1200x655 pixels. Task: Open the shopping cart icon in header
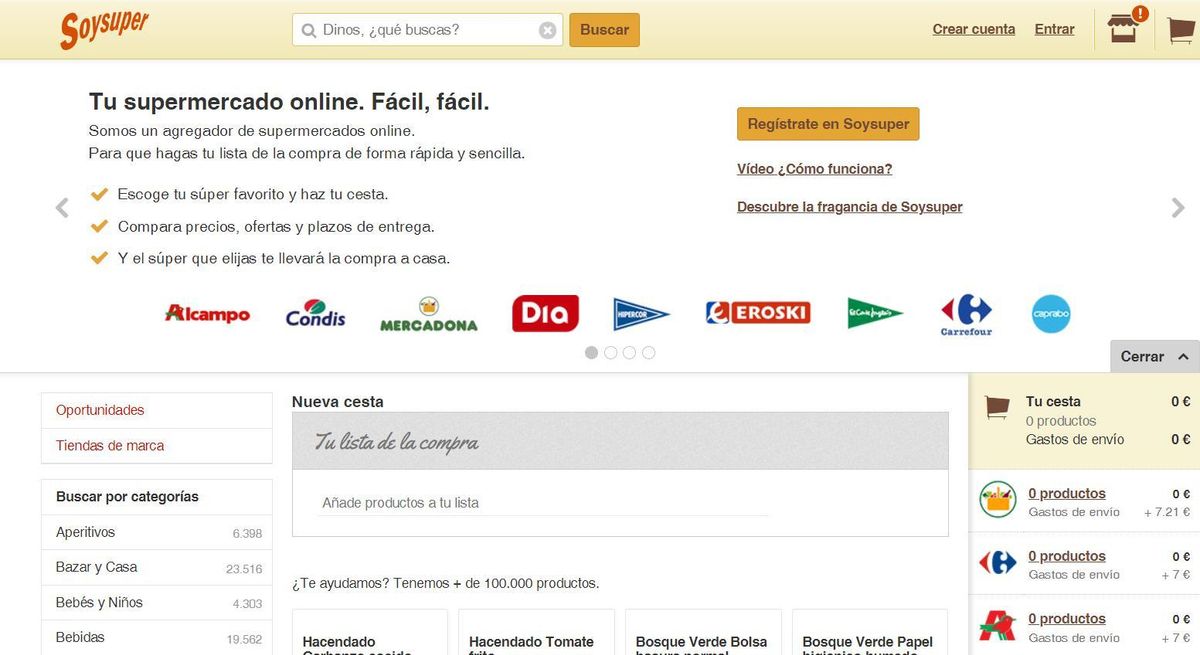pyautogui.click(x=1181, y=31)
